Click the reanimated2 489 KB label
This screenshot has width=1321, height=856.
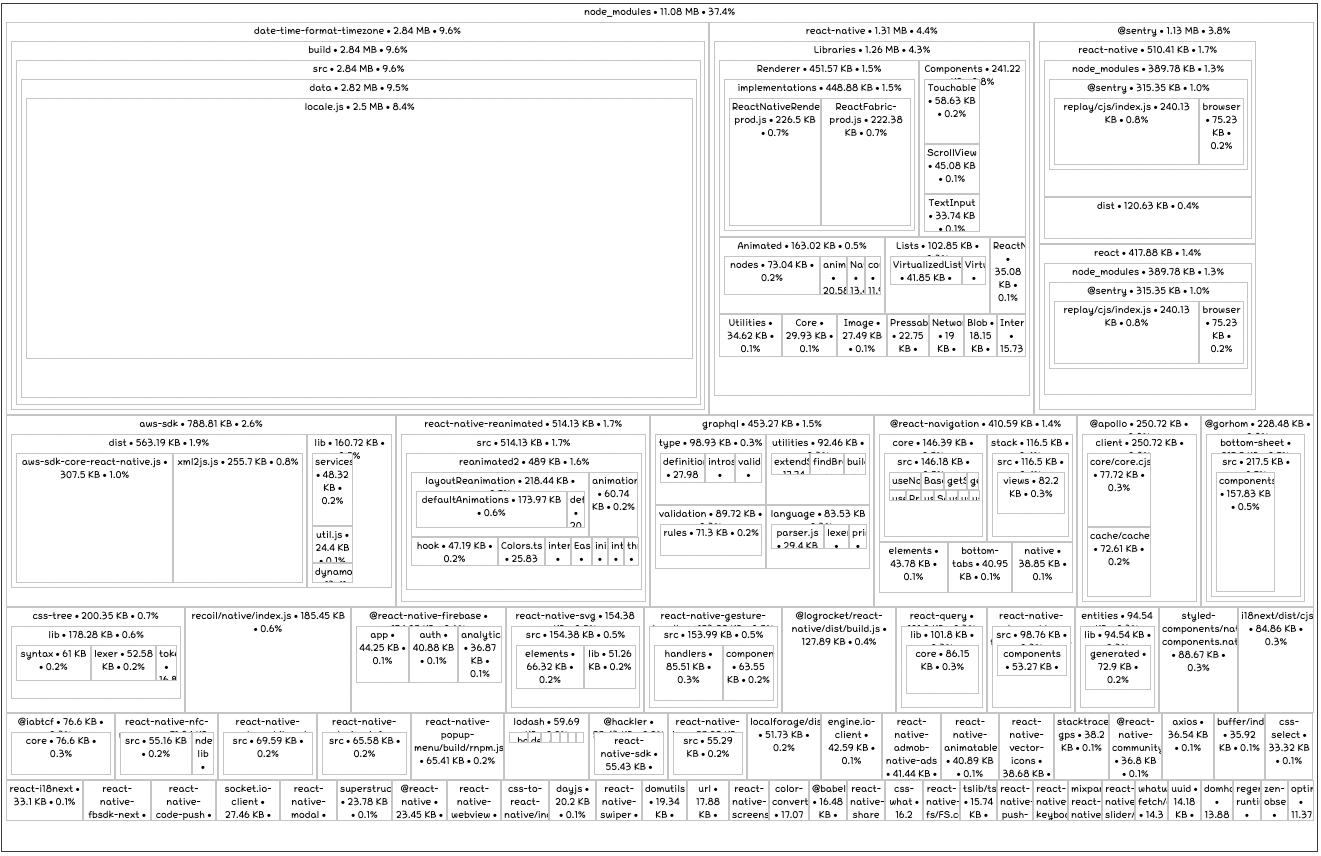pyautogui.click(x=524, y=462)
